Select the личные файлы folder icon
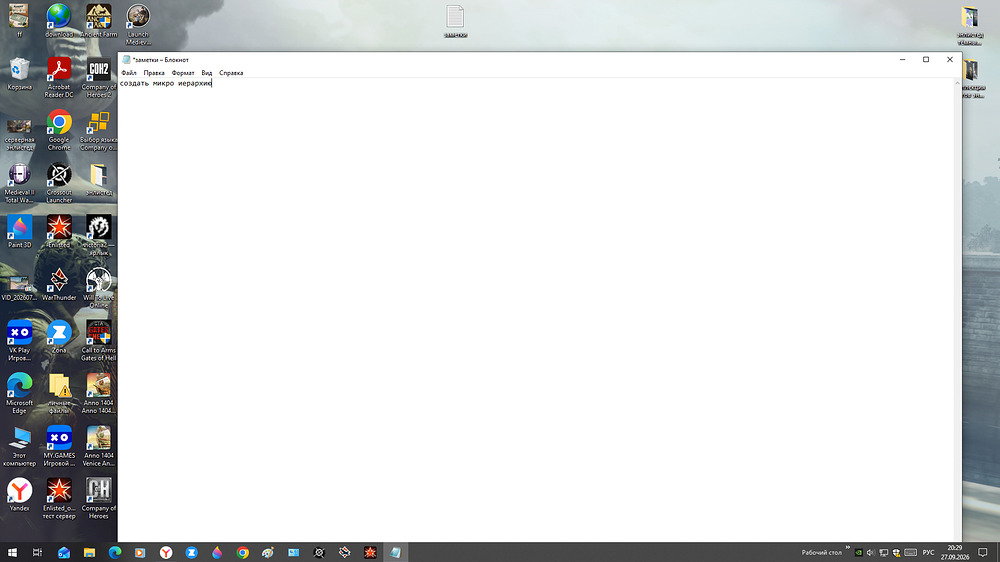 (59, 394)
